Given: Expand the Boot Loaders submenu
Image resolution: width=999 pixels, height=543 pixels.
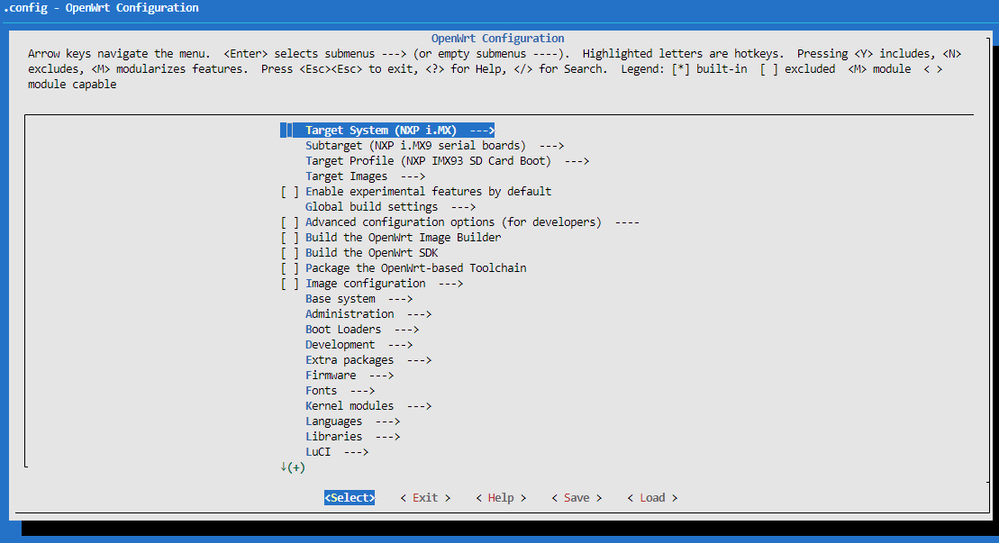Looking at the screenshot, I should click(x=362, y=329).
